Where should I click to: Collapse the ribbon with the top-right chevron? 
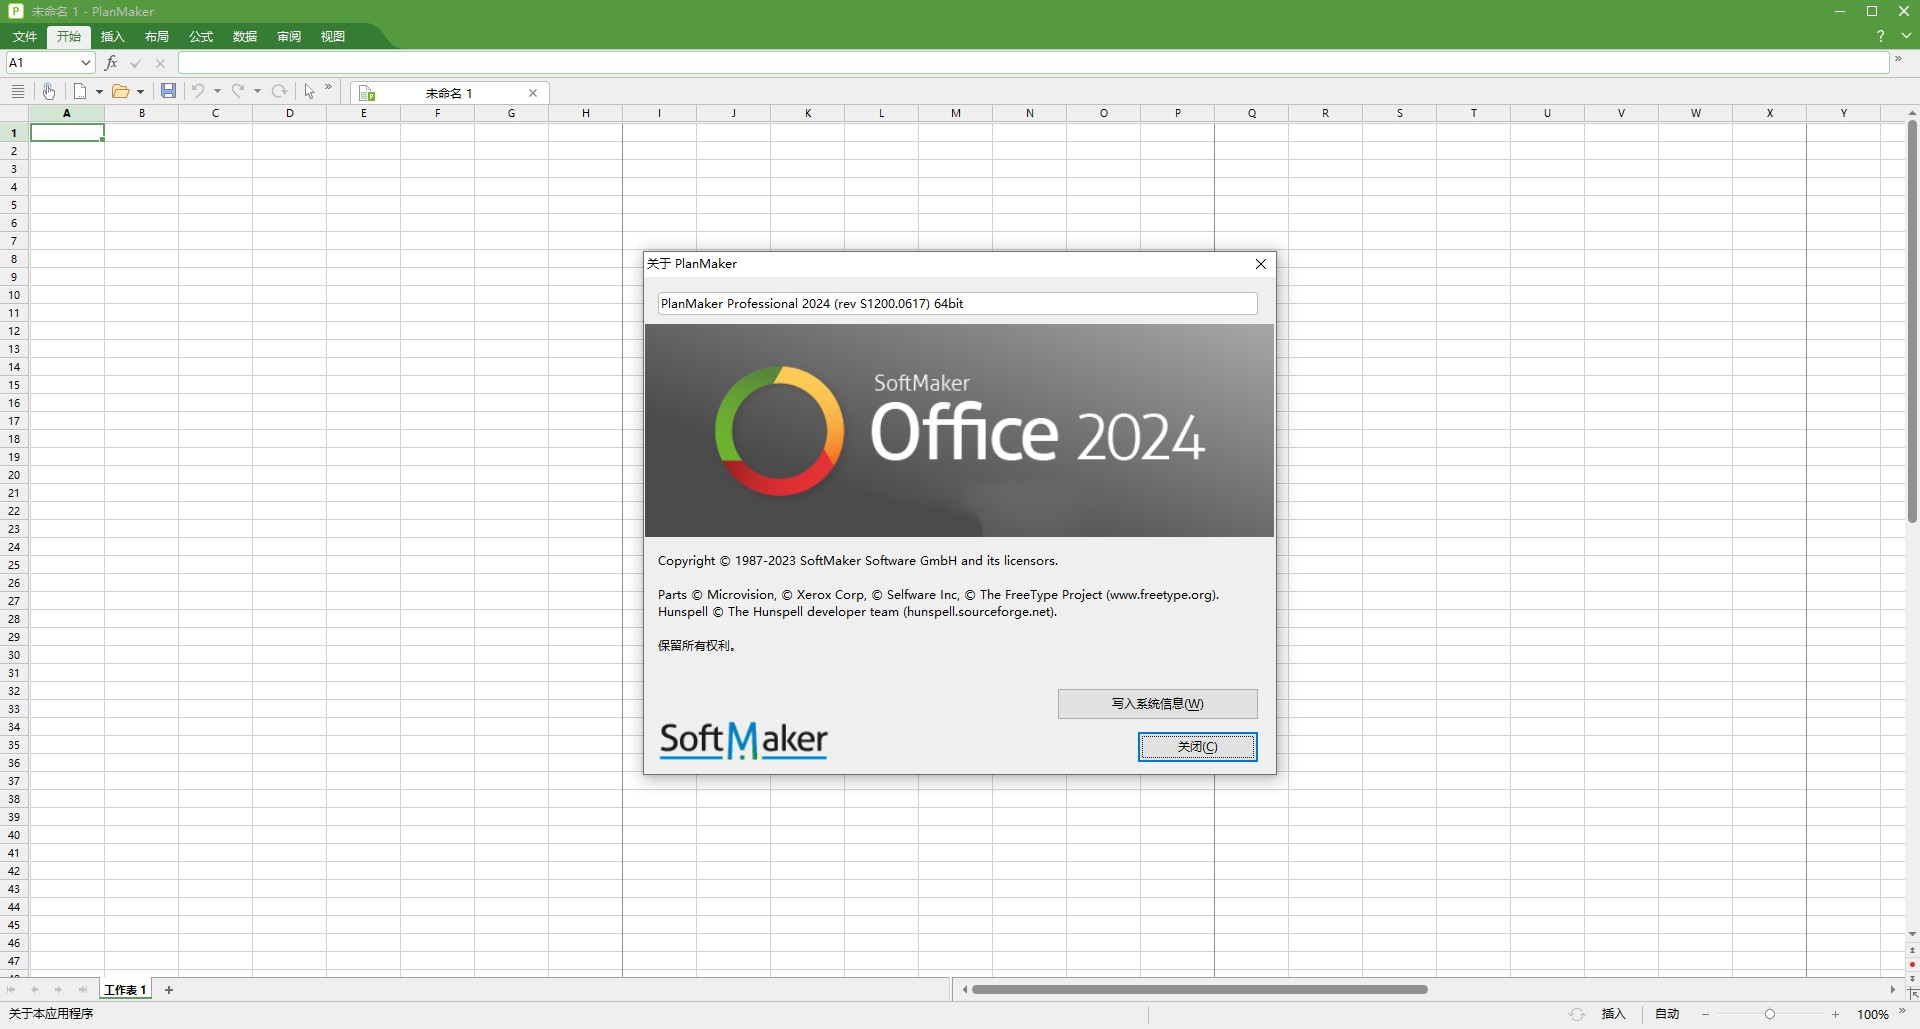(x=1906, y=36)
